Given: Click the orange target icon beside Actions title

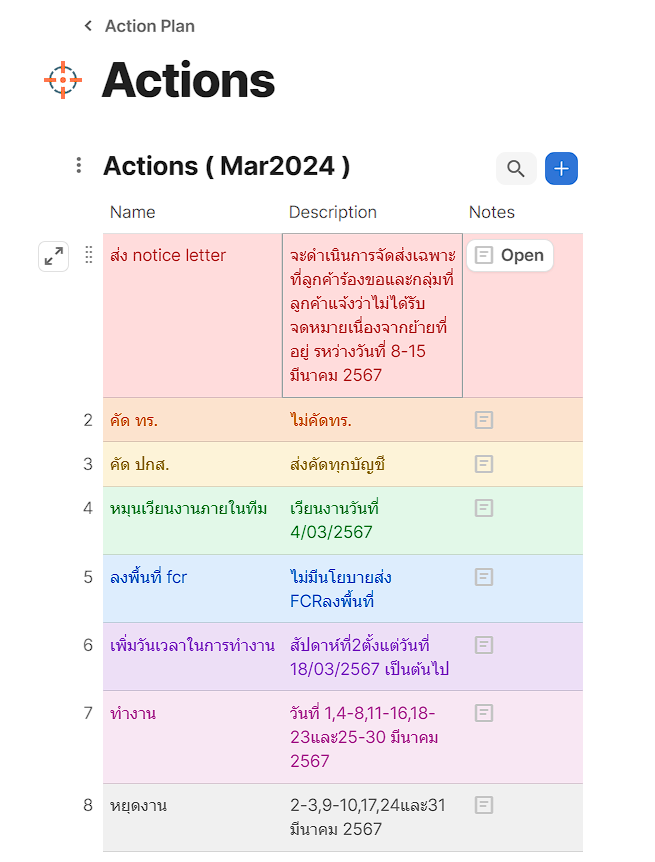Looking at the screenshot, I should (x=63, y=80).
